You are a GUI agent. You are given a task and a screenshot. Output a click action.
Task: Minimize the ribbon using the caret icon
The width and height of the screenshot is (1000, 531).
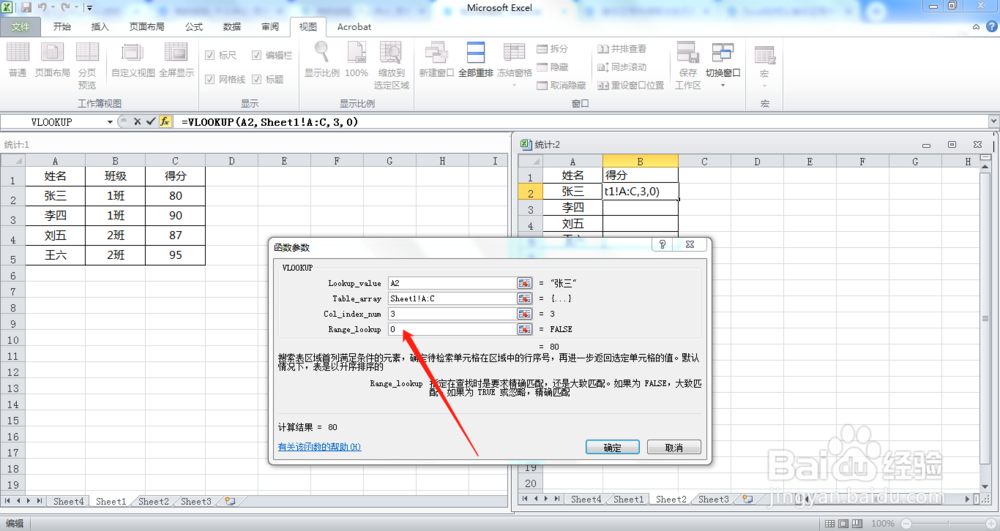976,27
